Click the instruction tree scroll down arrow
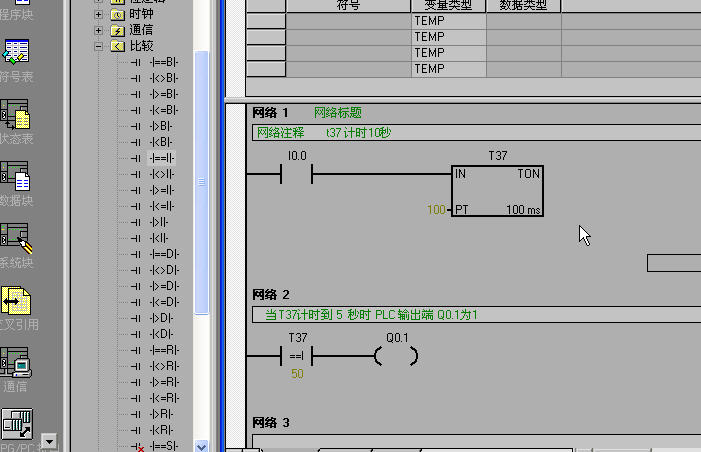Screen dimensions: 701x452 201,445
